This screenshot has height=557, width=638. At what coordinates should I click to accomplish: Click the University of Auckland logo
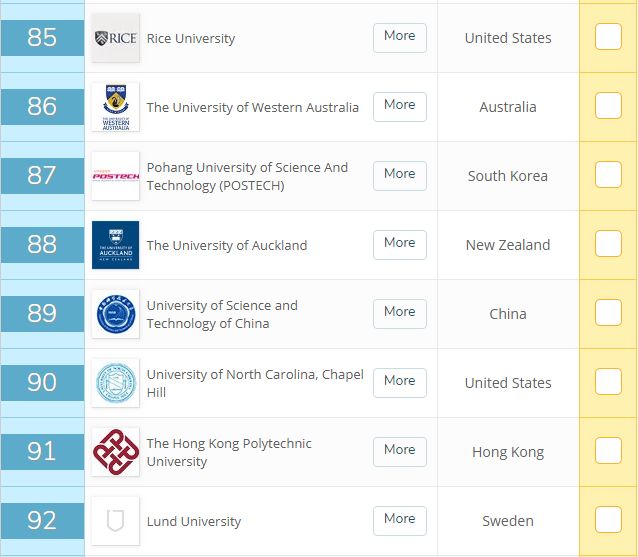pyautogui.click(x=115, y=245)
